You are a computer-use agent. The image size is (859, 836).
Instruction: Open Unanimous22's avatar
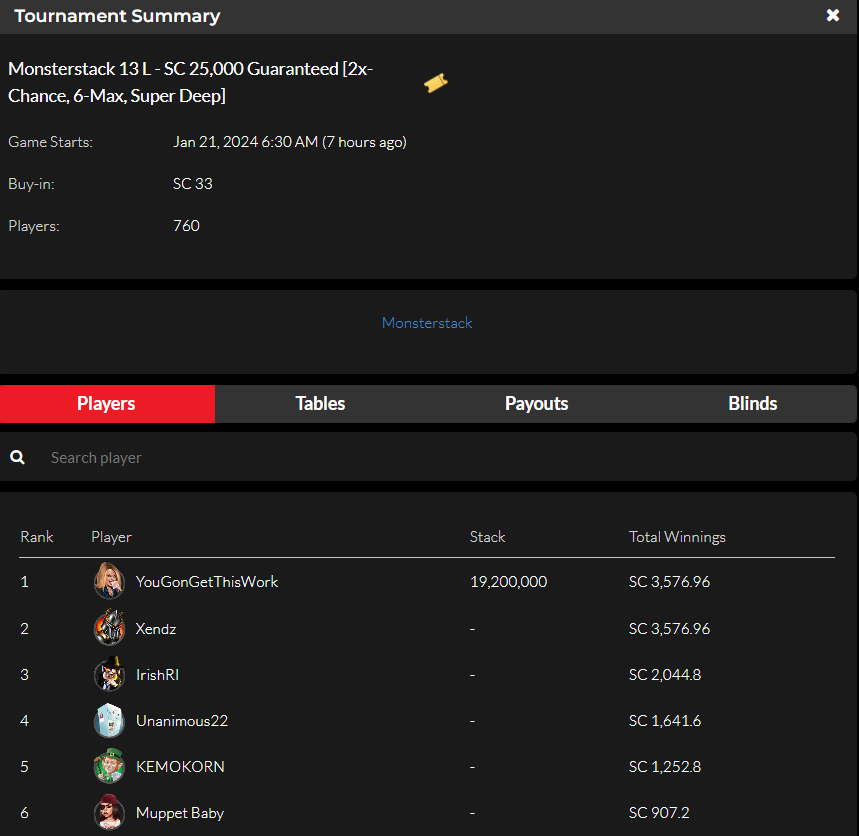coord(109,720)
